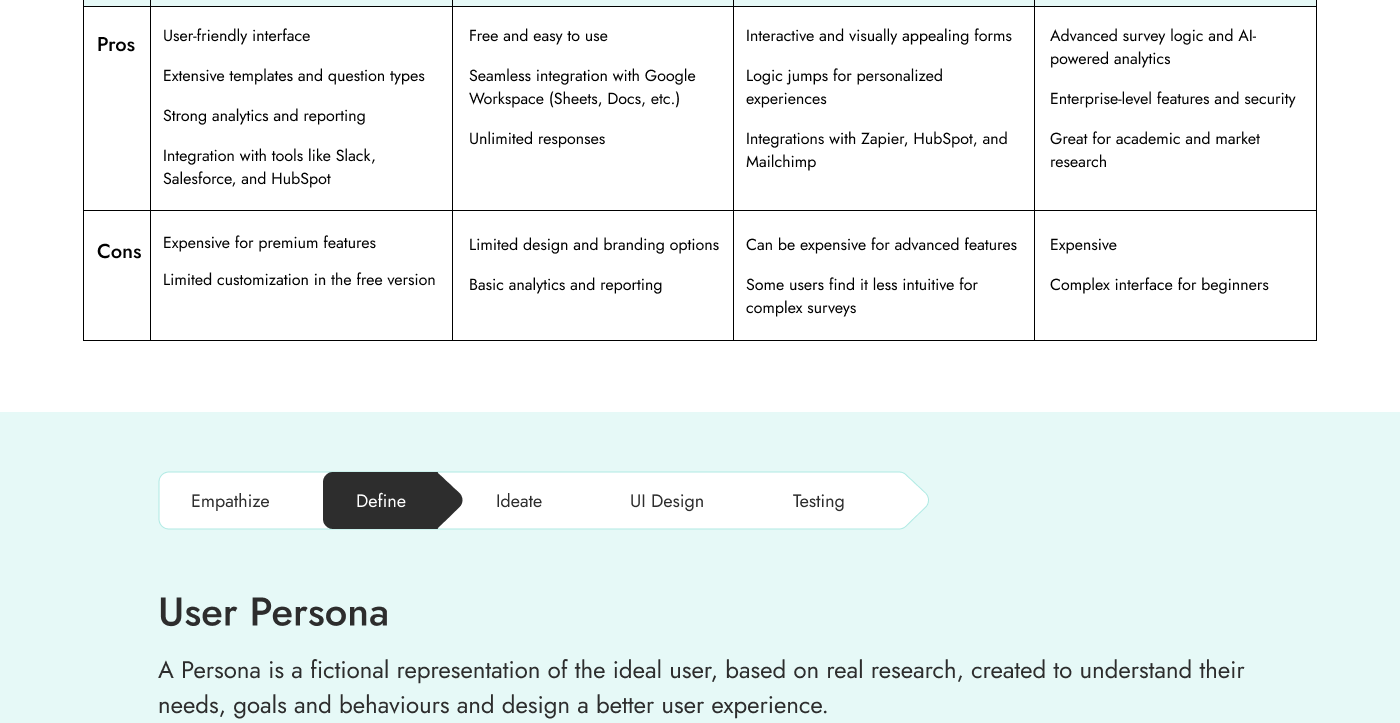This screenshot has height=723, width=1400.
Task: Click the Cons row header
Action: pyautogui.click(x=119, y=252)
